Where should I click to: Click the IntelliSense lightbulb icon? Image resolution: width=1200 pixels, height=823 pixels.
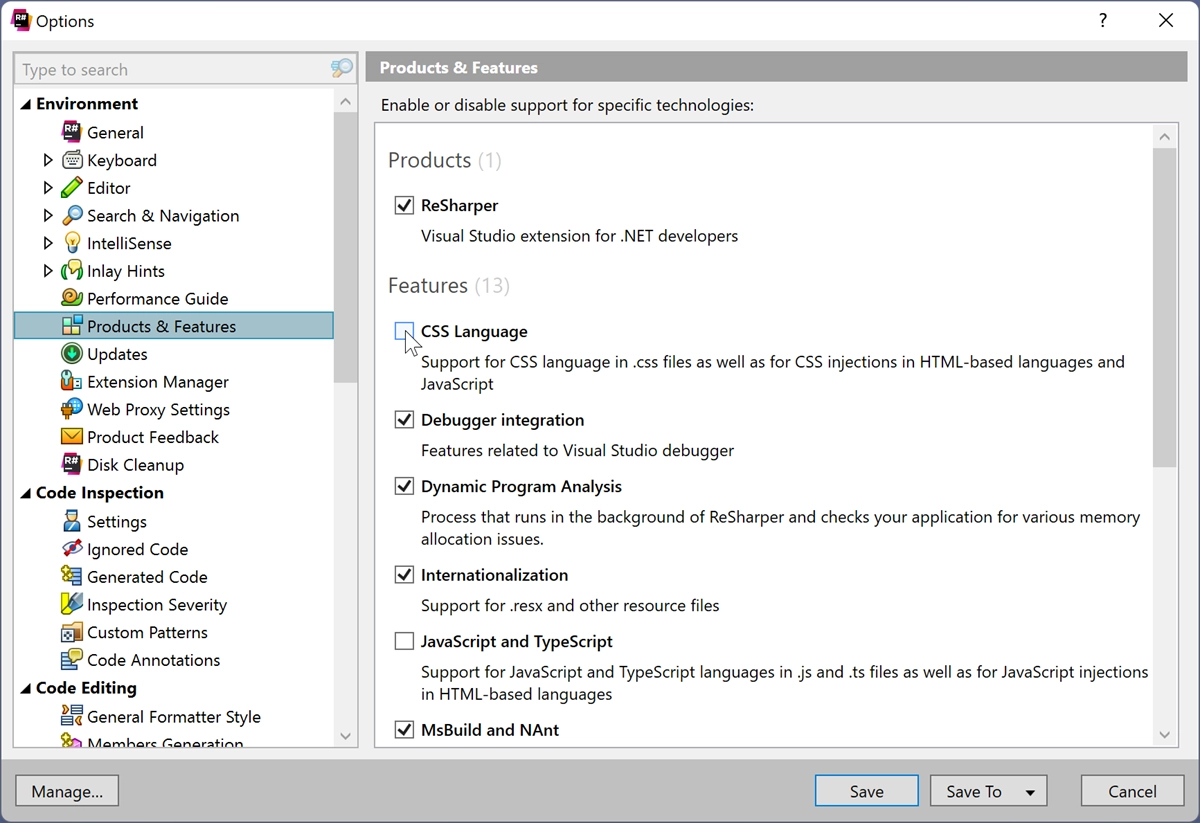72,243
